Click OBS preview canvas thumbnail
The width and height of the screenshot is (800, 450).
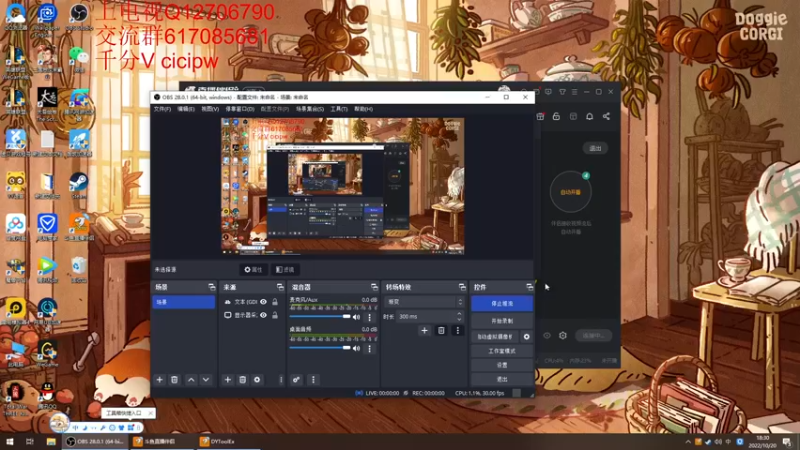pyautogui.click(x=342, y=186)
